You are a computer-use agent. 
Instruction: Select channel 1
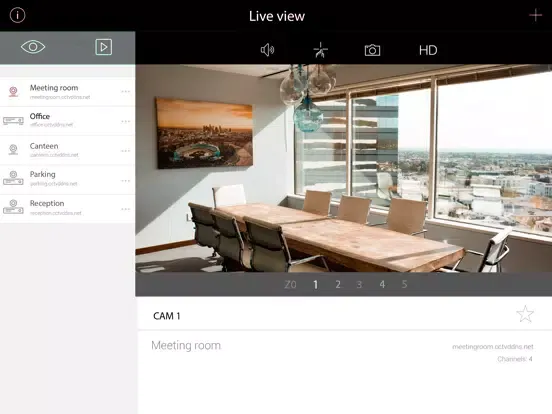point(315,284)
